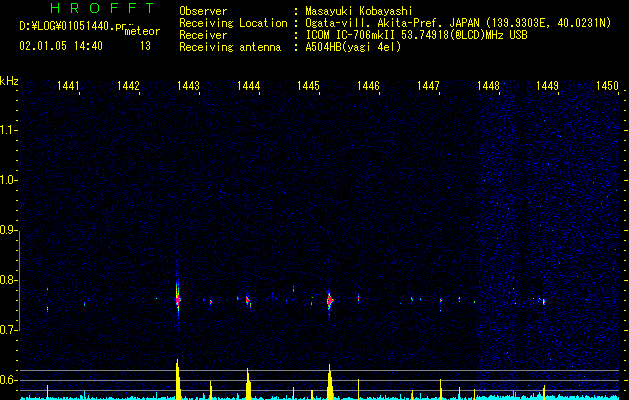Click the 0.8 kHz frequency label

click(8, 280)
